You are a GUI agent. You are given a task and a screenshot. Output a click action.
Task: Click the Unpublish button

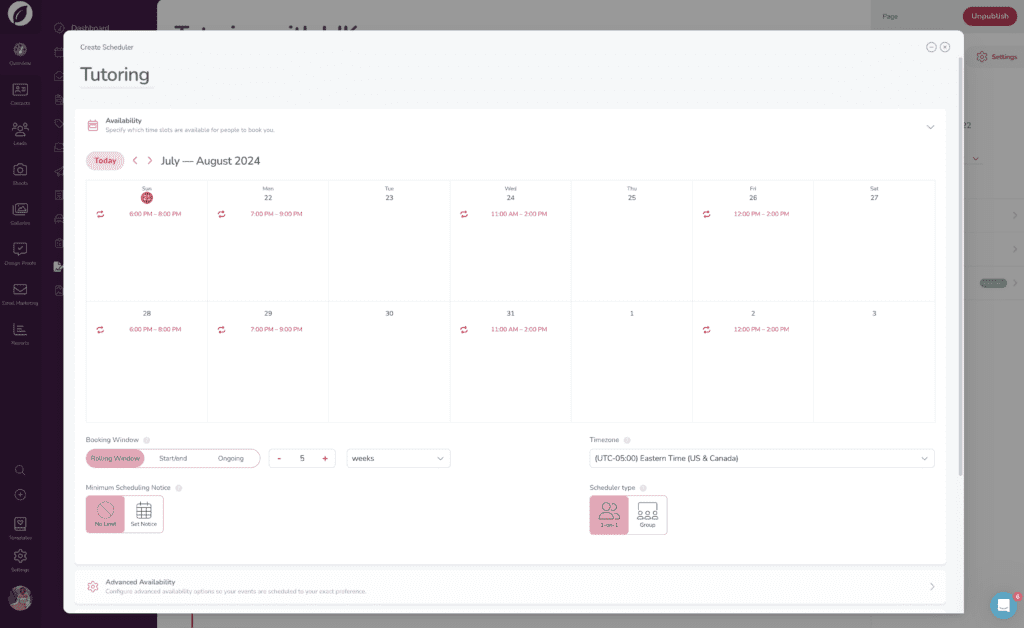(x=989, y=16)
